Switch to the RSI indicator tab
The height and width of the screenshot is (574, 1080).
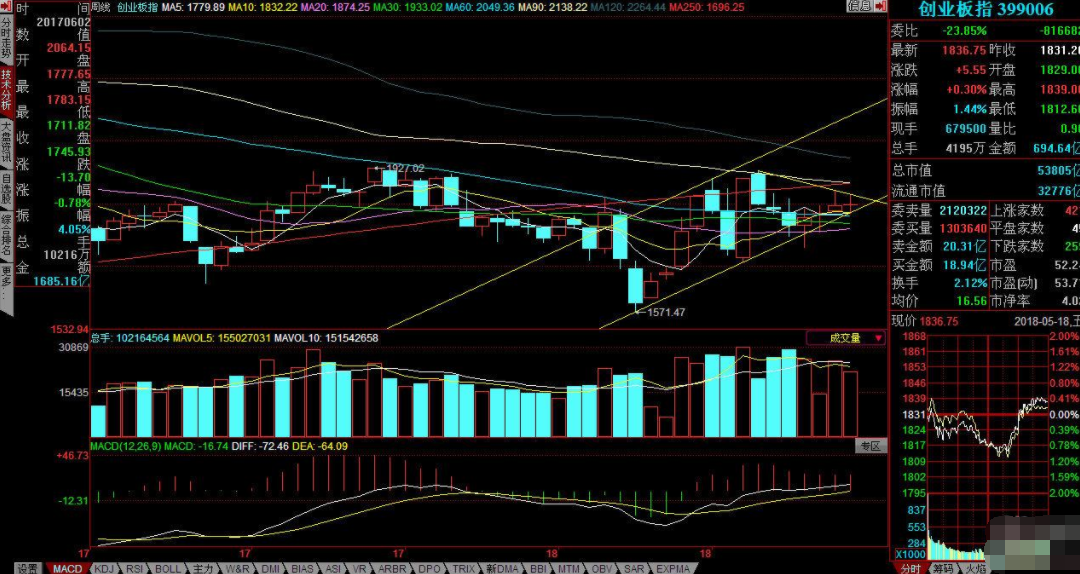point(135,568)
